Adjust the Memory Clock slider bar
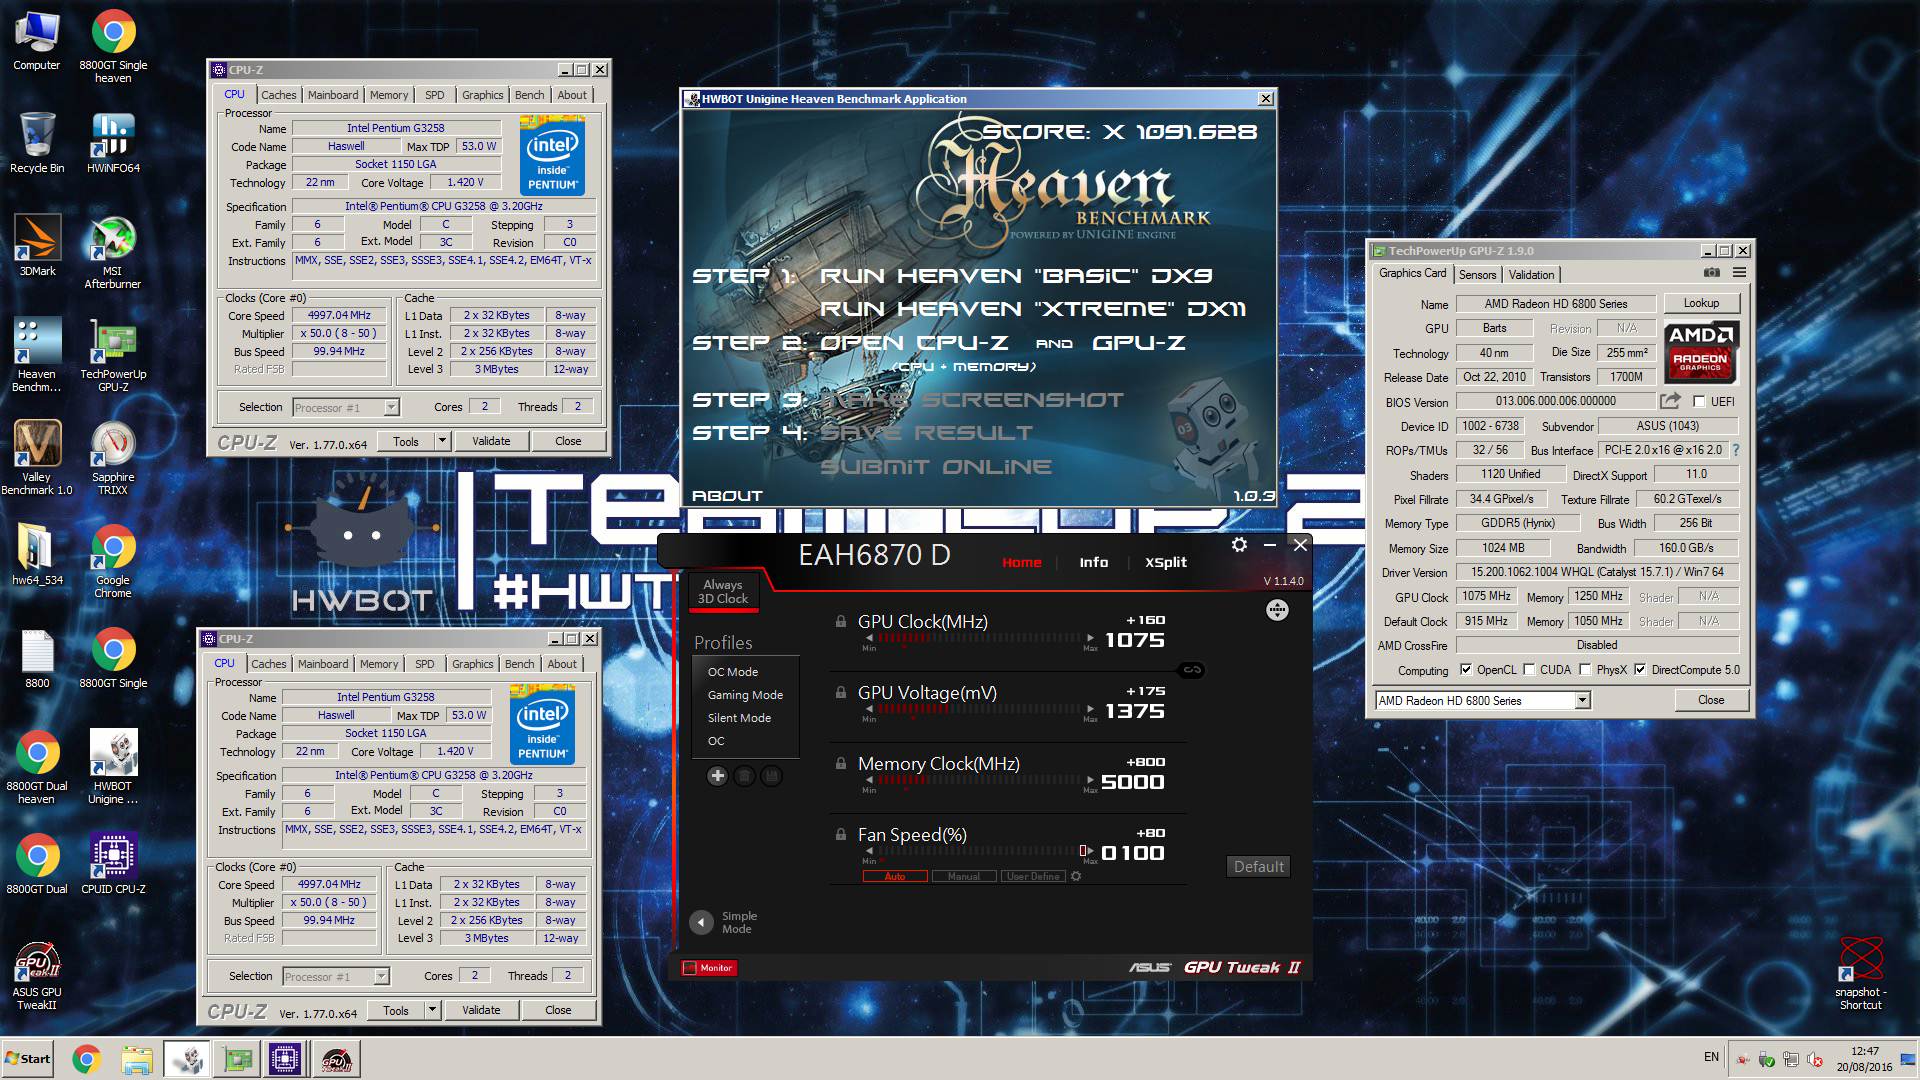Screen dimensions: 1920x1080 pyautogui.click(x=980, y=780)
